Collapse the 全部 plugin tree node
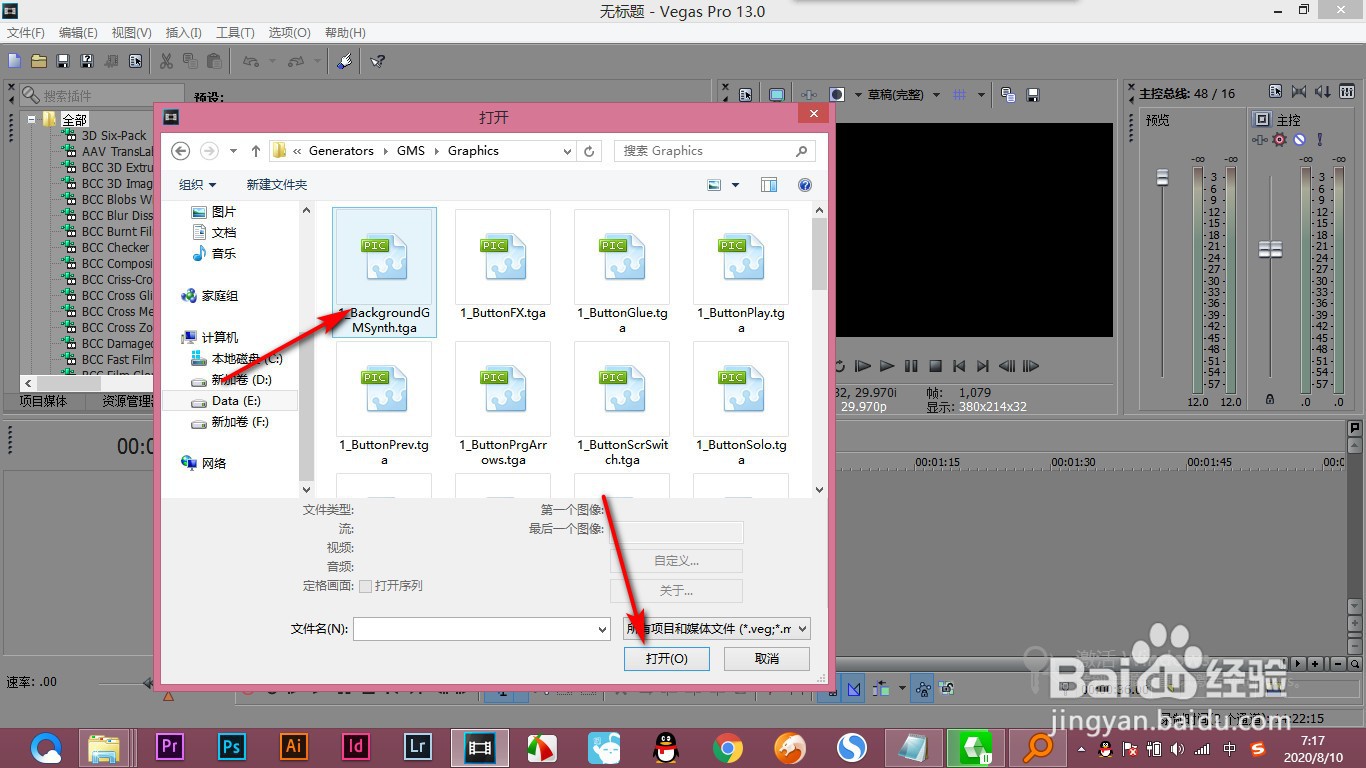1366x768 pixels. [x=32, y=119]
